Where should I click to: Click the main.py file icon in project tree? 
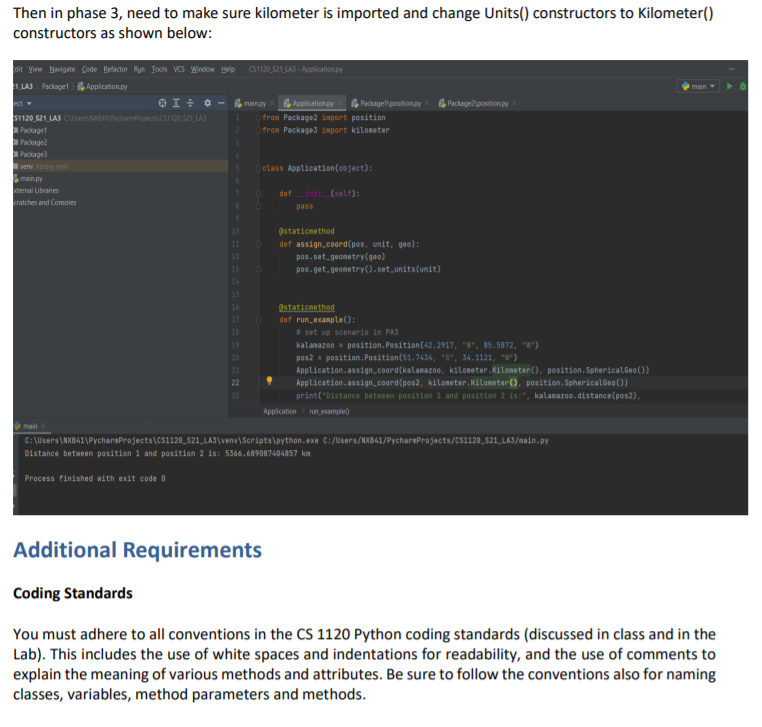click(x=16, y=178)
